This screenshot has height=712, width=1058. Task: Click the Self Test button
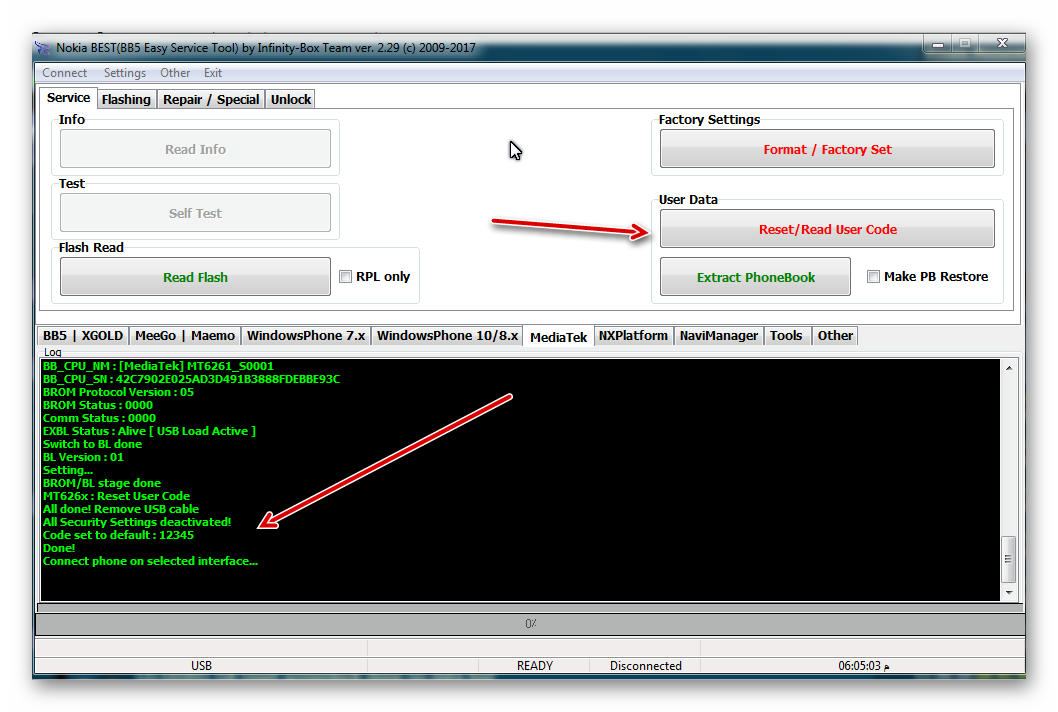[195, 213]
